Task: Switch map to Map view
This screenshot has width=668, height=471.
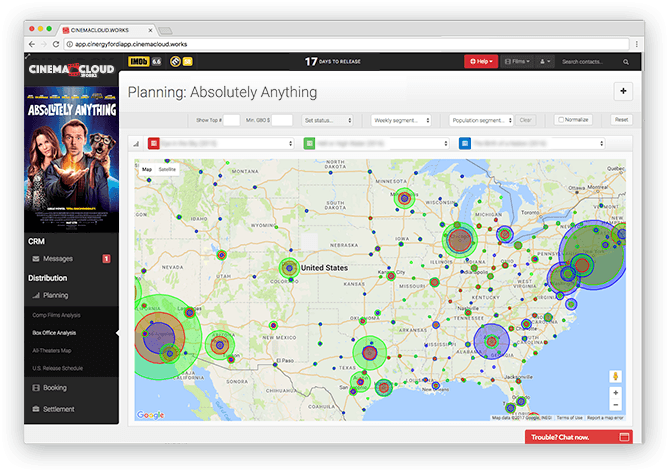Action: coord(147,170)
